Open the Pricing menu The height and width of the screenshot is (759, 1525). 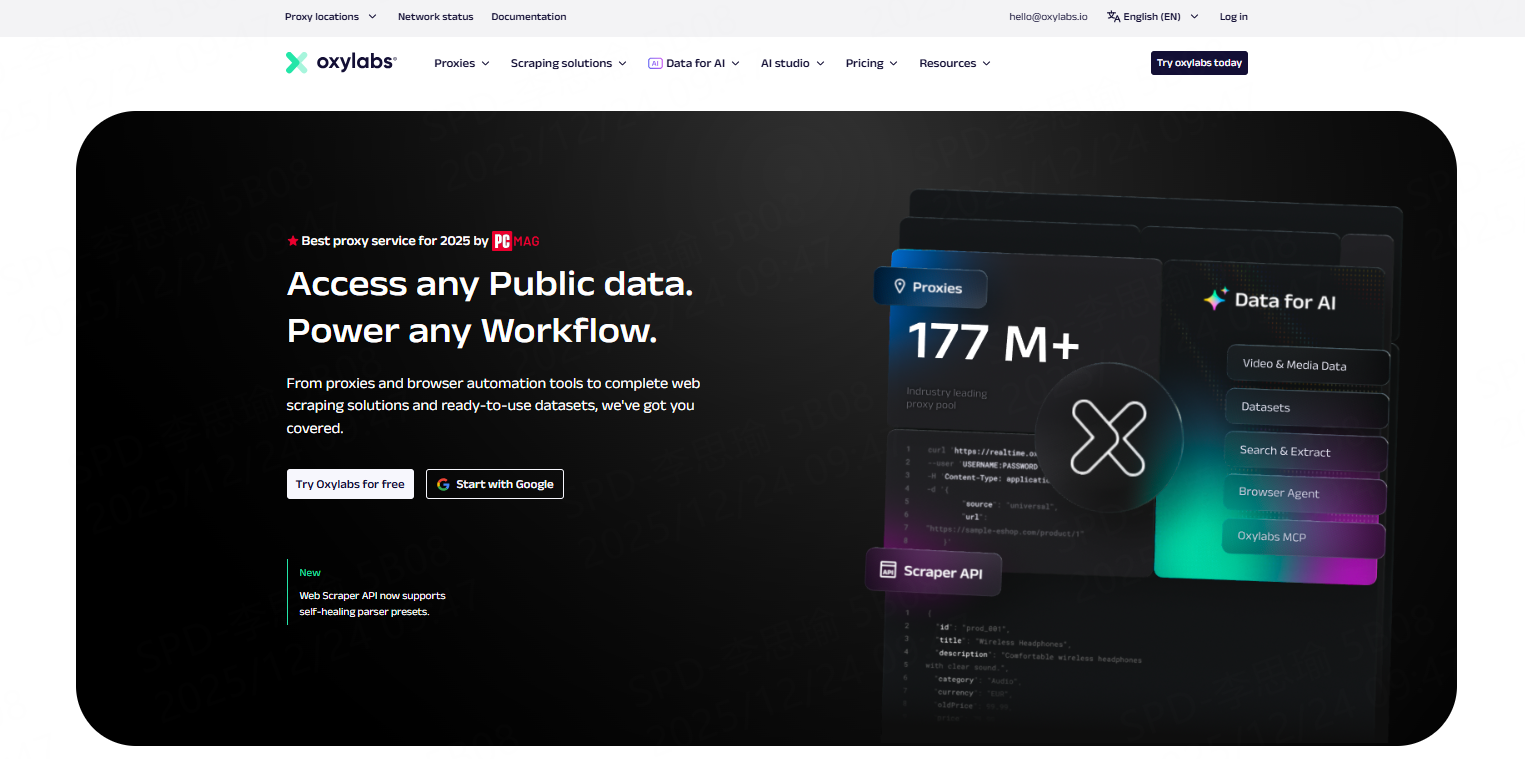[x=871, y=63]
